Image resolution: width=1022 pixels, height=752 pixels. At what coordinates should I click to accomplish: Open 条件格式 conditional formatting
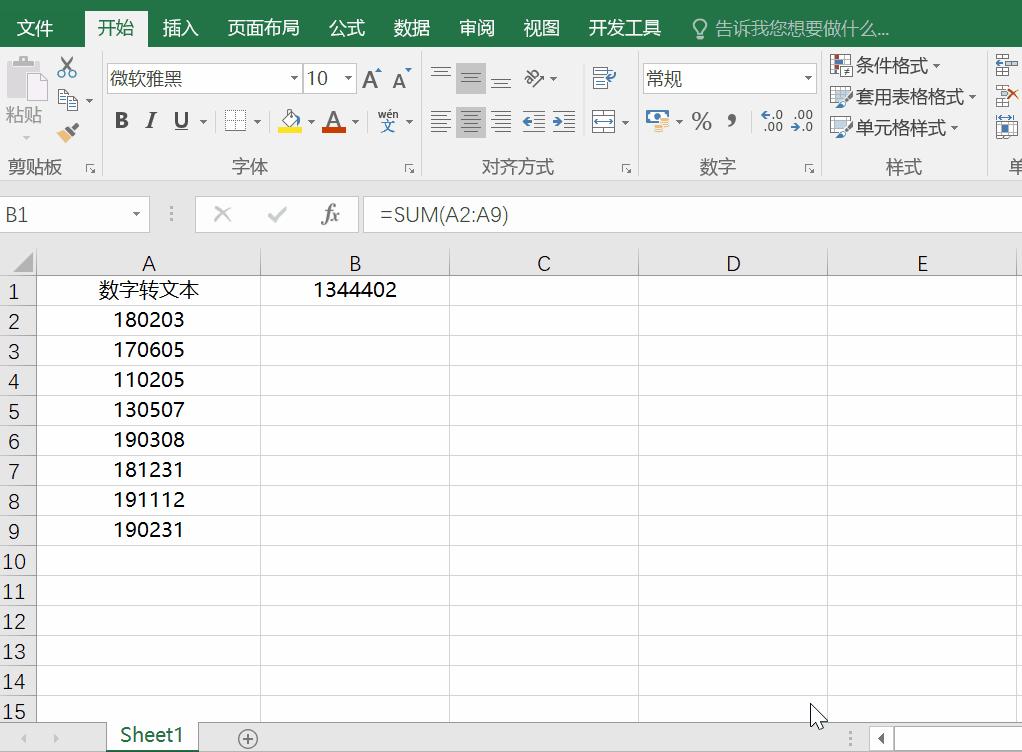[x=886, y=66]
